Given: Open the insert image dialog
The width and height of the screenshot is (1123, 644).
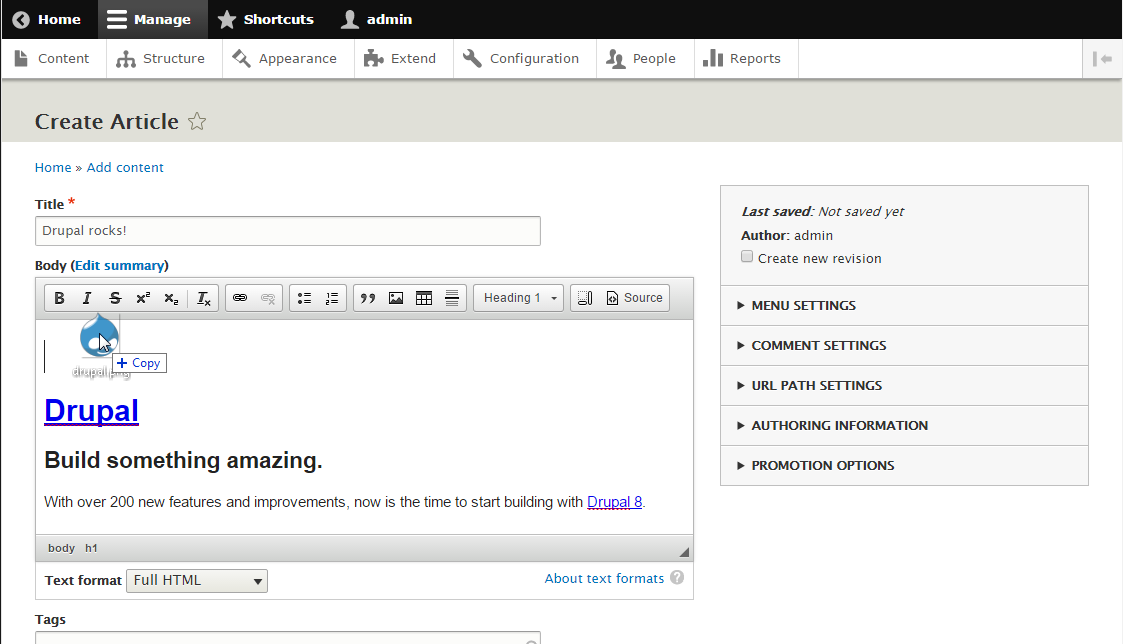Looking at the screenshot, I should tap(396, 298).
